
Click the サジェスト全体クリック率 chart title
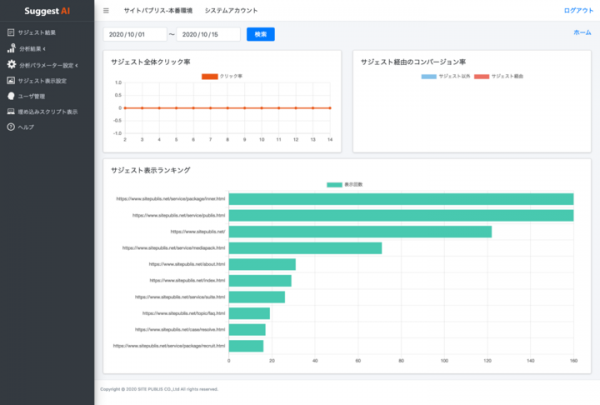(150, 62)
